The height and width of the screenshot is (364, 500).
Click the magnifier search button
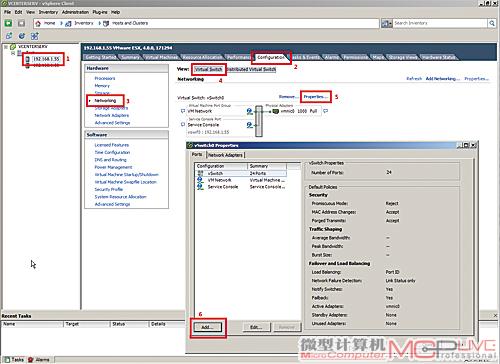[492, 23]
